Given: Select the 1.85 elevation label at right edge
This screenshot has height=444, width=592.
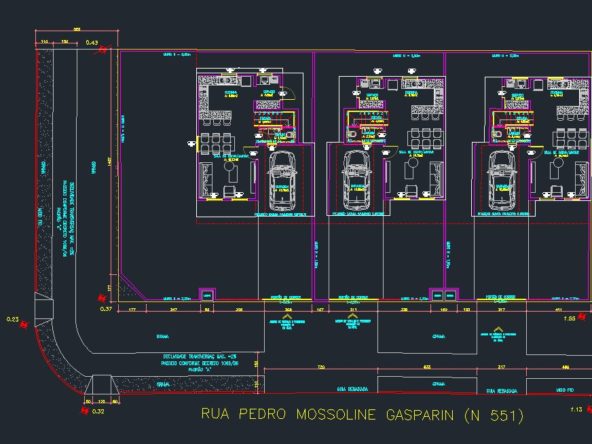Looking at the screenshot, I should (x=569, y=319).
